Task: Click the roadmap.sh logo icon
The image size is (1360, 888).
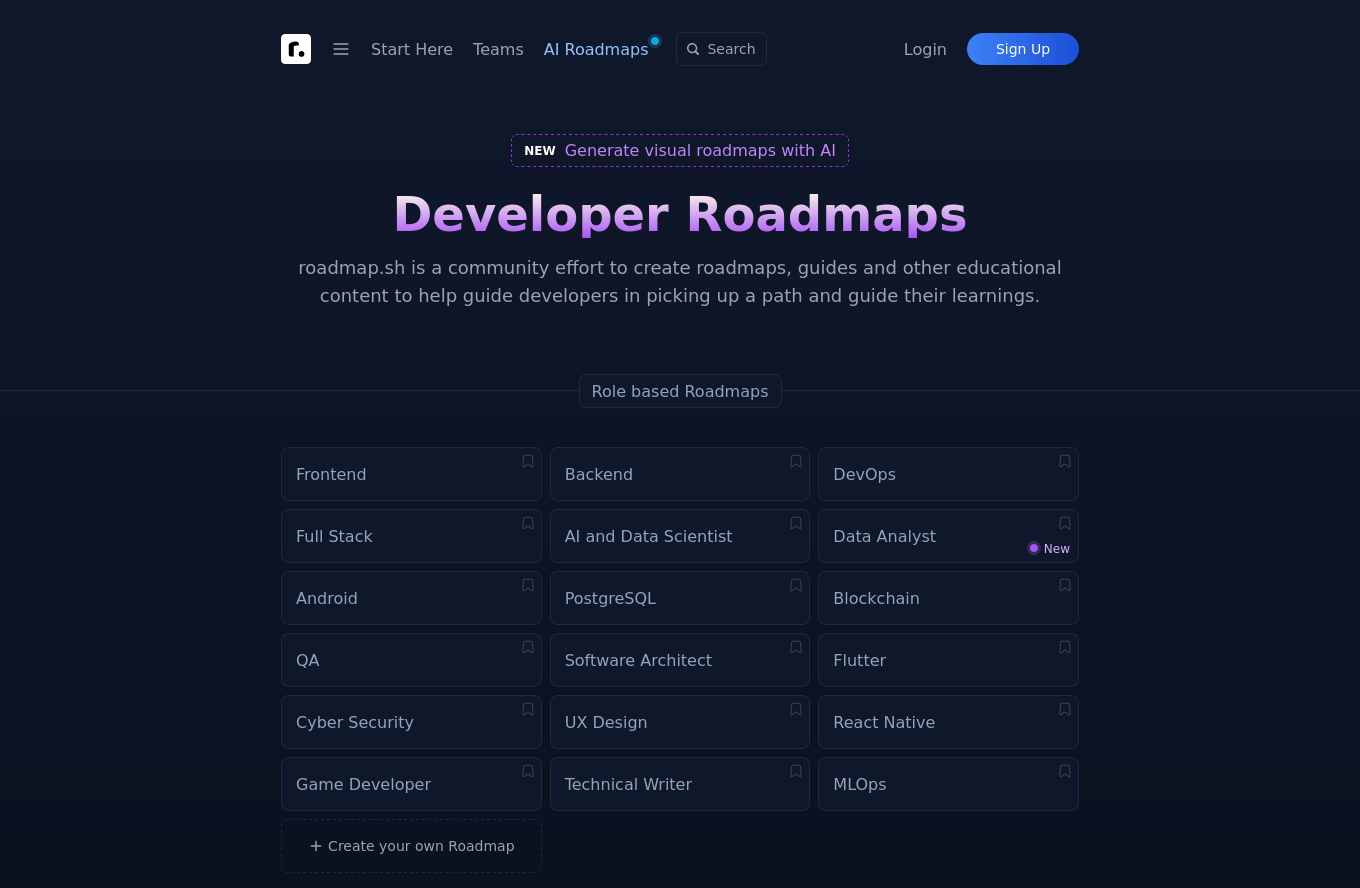Action: tap(296, 49)
